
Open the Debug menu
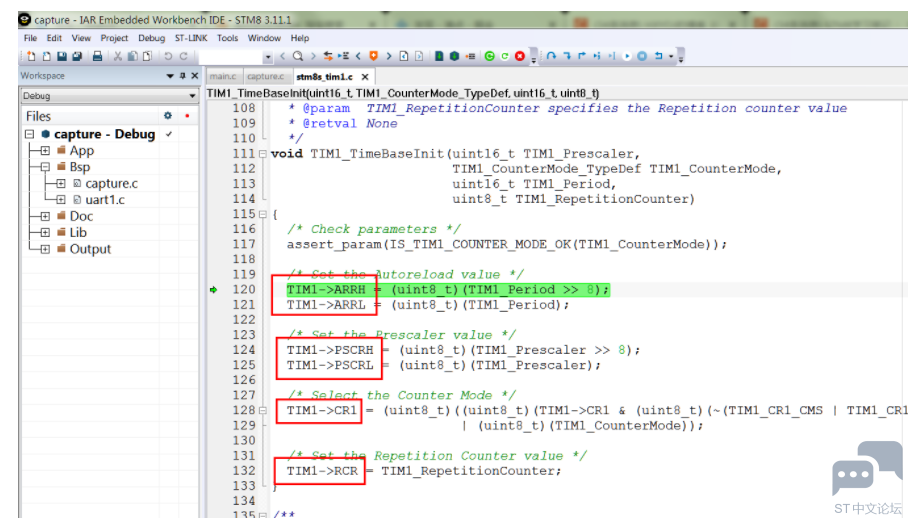pos(152,38)
